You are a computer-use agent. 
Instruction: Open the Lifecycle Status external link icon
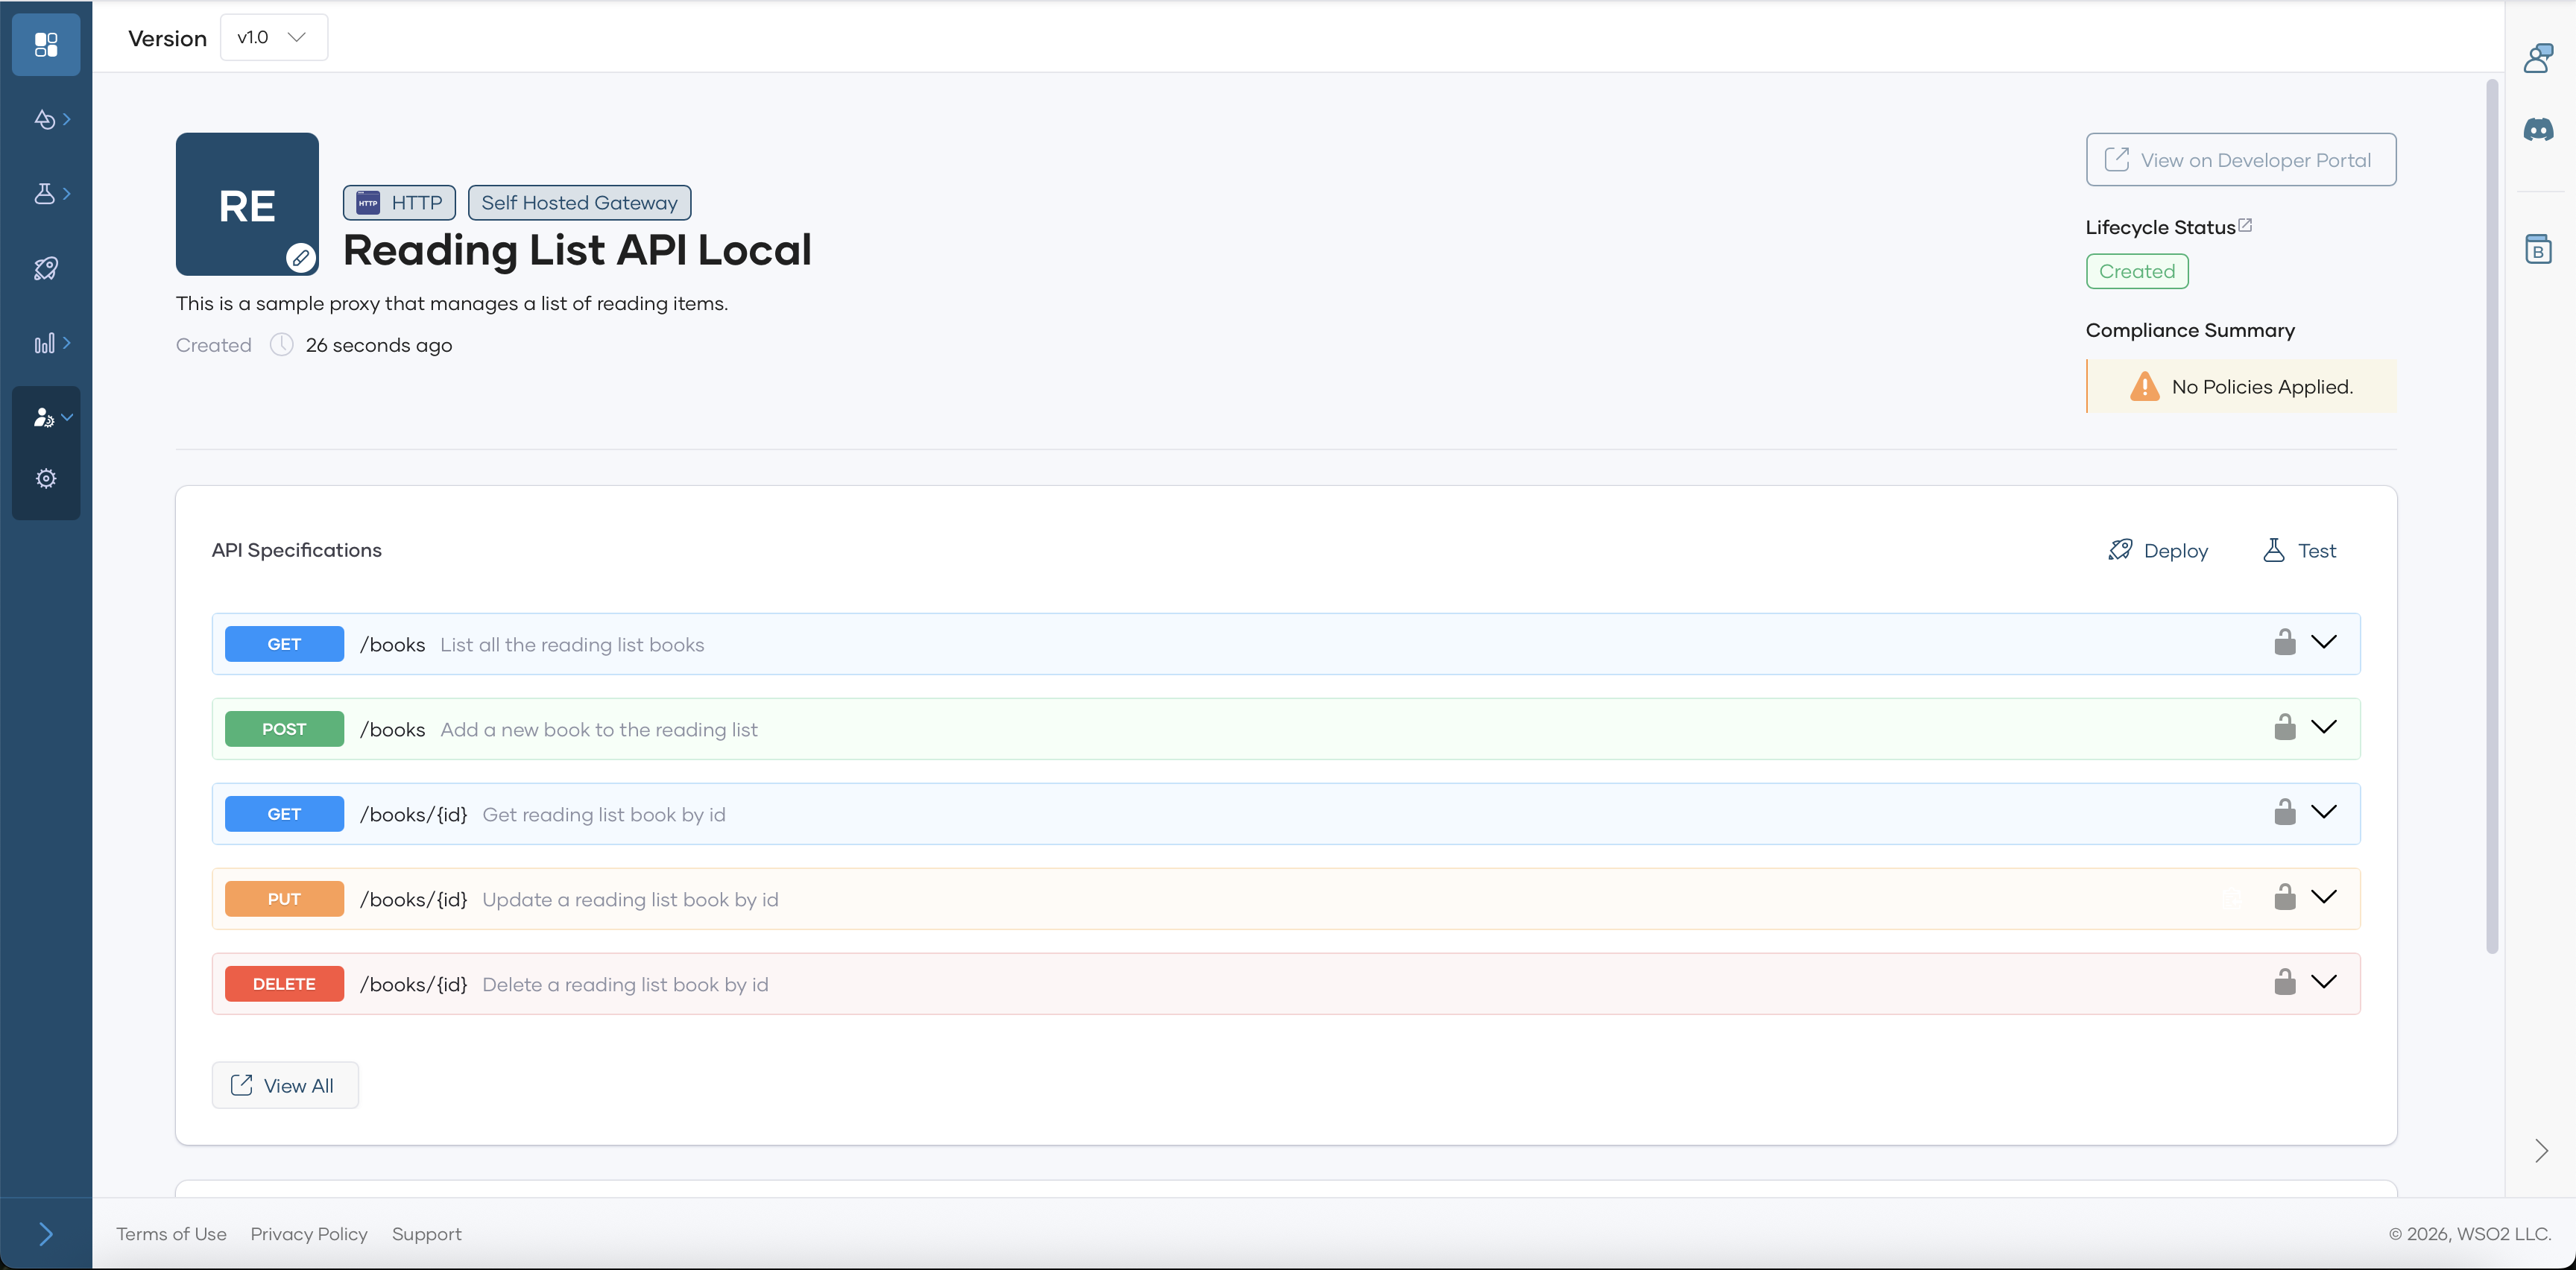[2245, 225]
